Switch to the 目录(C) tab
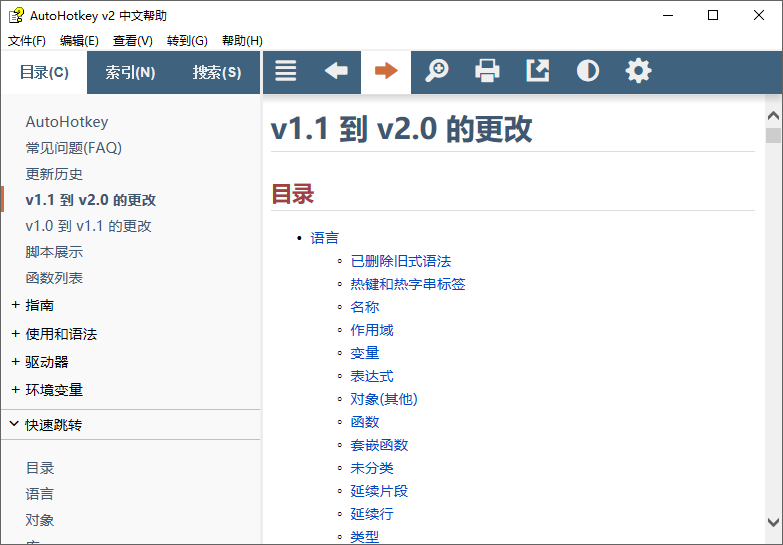Viewport: 783px width, 545px height. 44,72
